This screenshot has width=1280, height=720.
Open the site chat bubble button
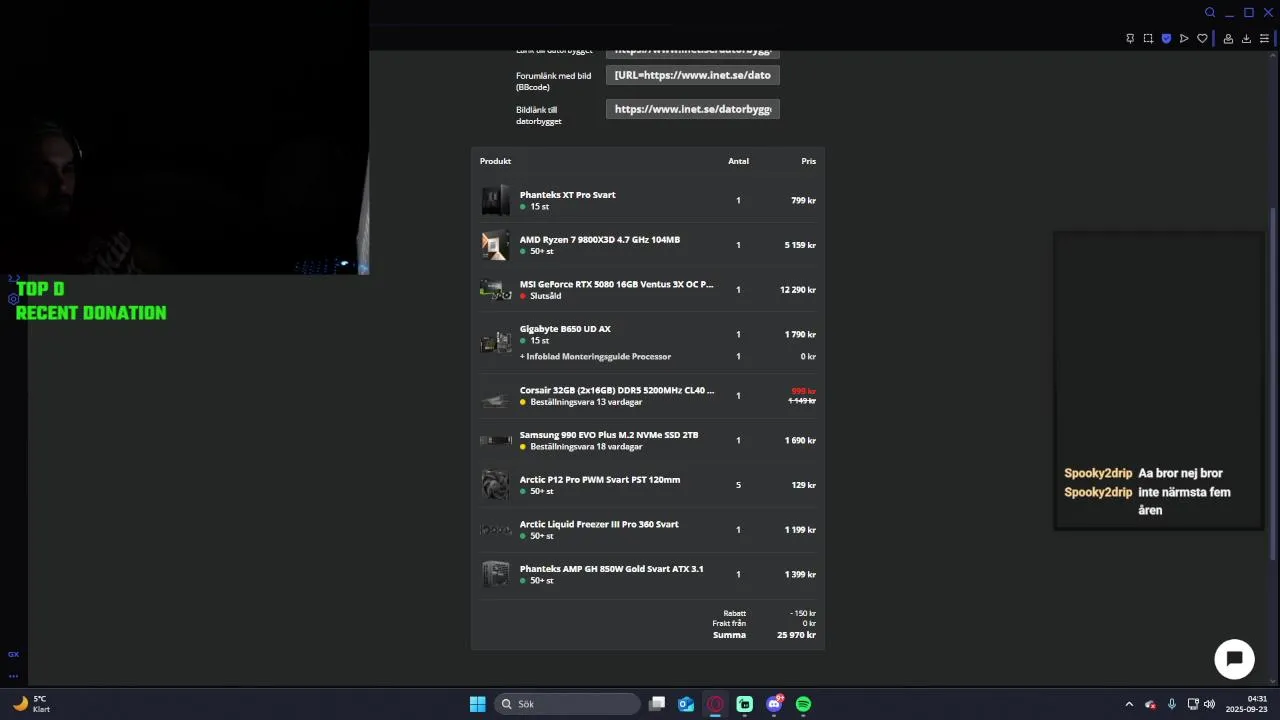(1234, 659)
